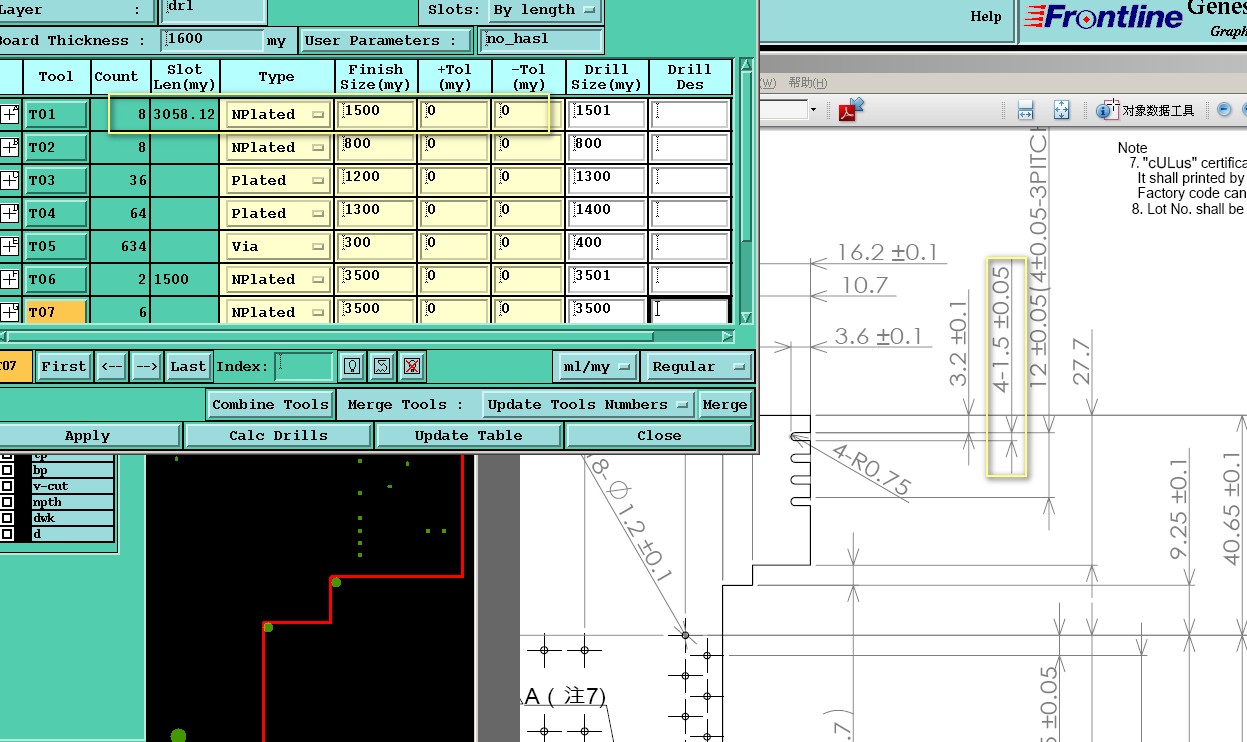Click the shape icon left of T02
Viewport: 1247px width, 742px height.
pyautogui.click(x=10, y=147)
